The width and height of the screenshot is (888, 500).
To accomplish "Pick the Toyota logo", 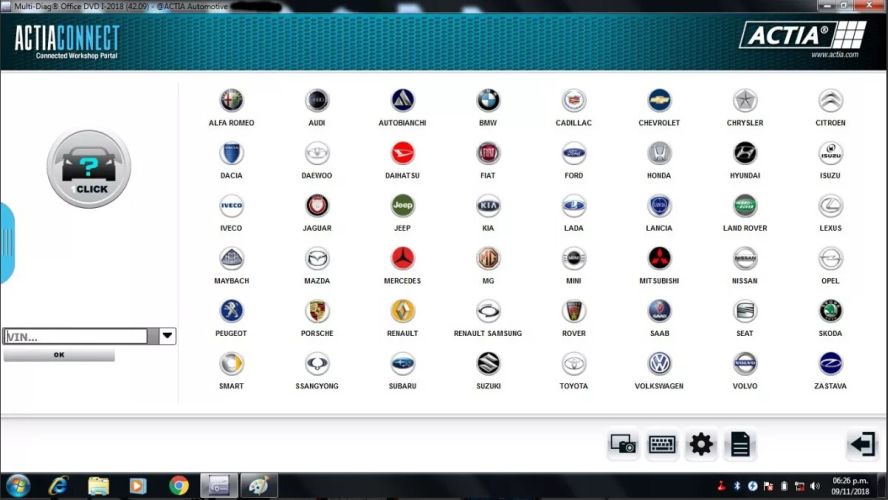I will [574, 364].
